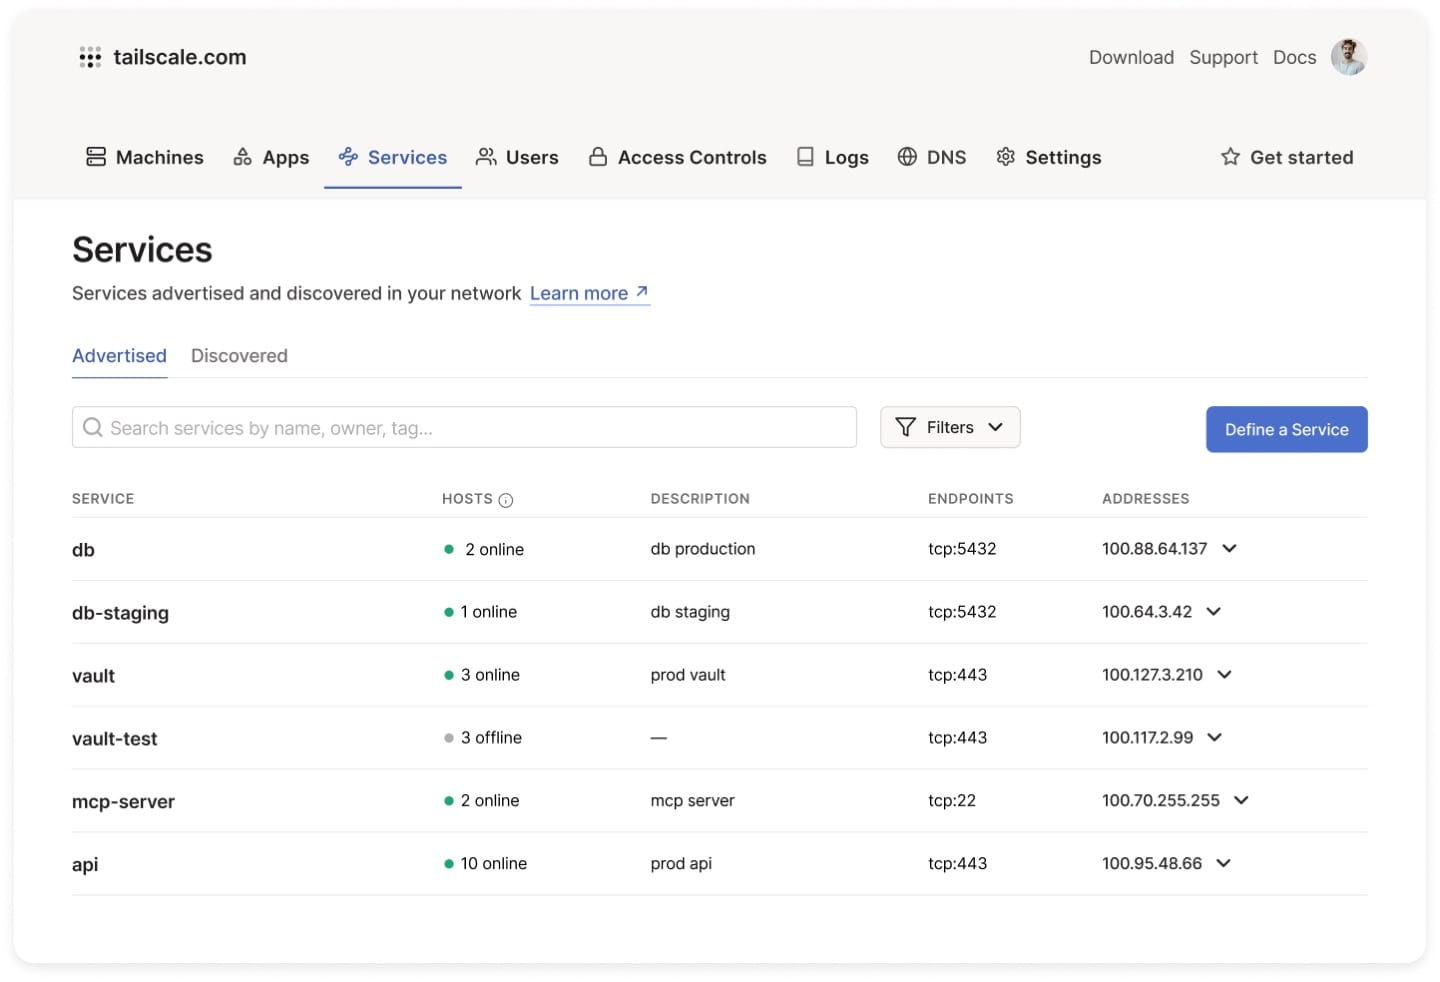Visit the Docs link
Image resolution: width=1440 pixels, height=982 pixels.
point(1294,57)
